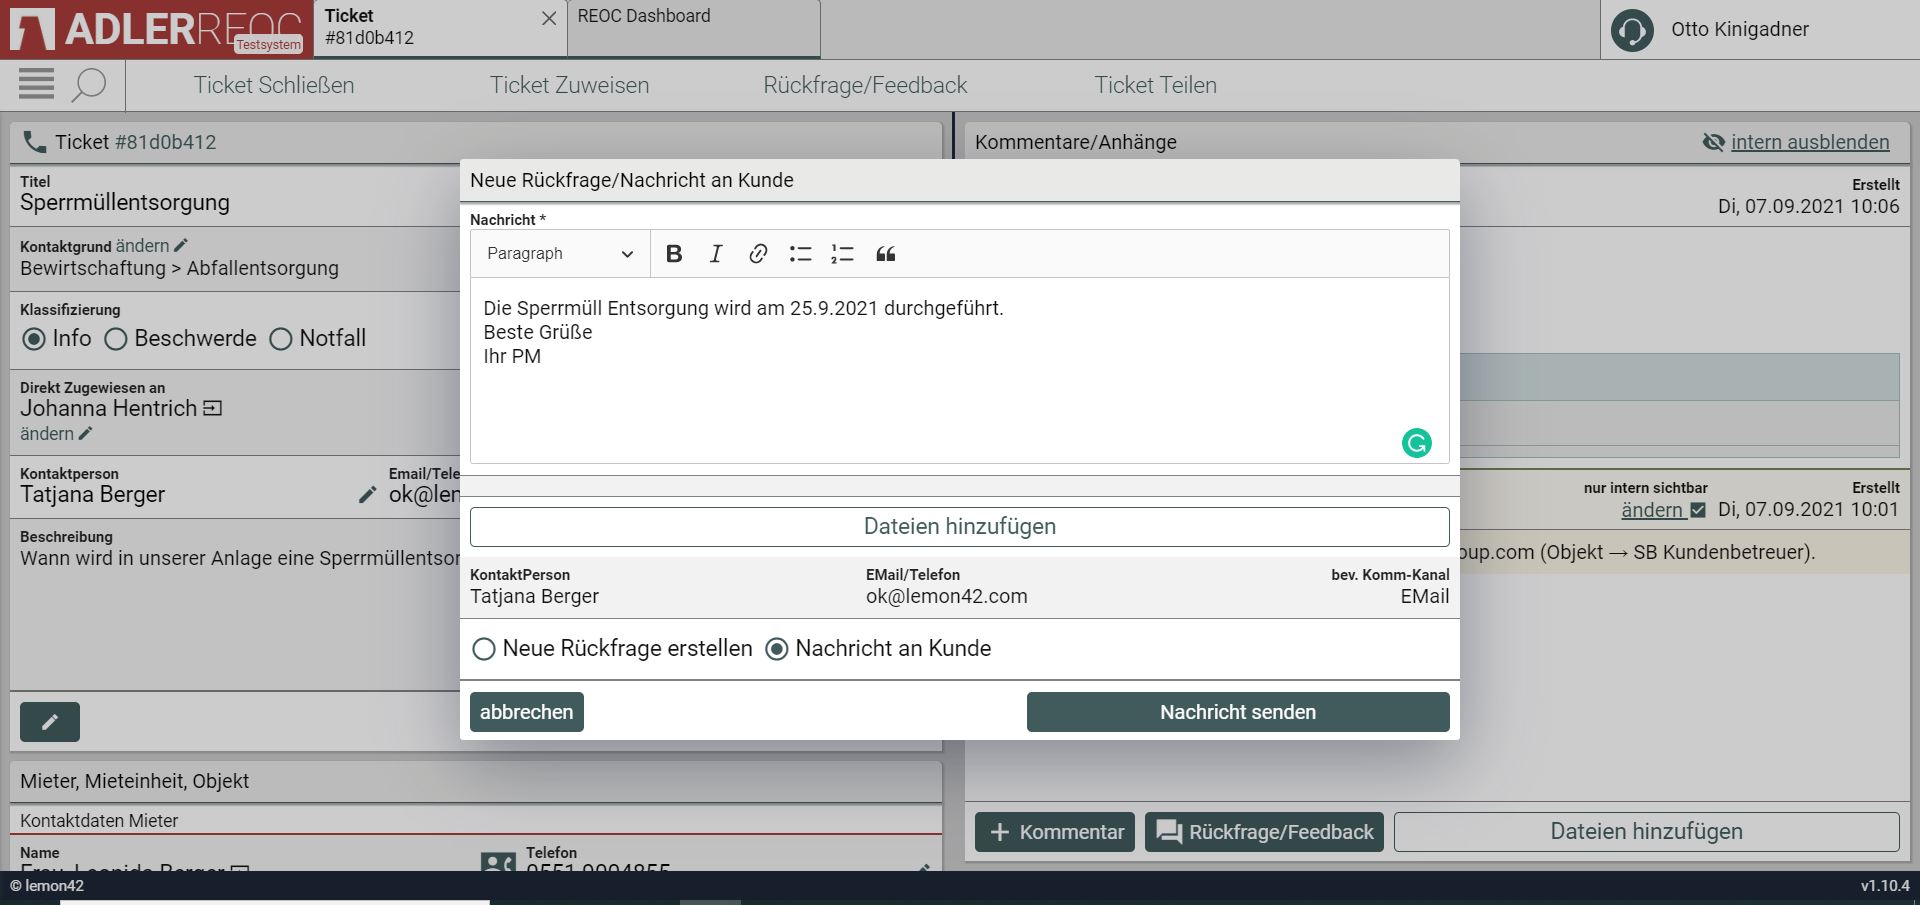Open the hamburger main menu
Screen dimensions: 1920x905
37,85
